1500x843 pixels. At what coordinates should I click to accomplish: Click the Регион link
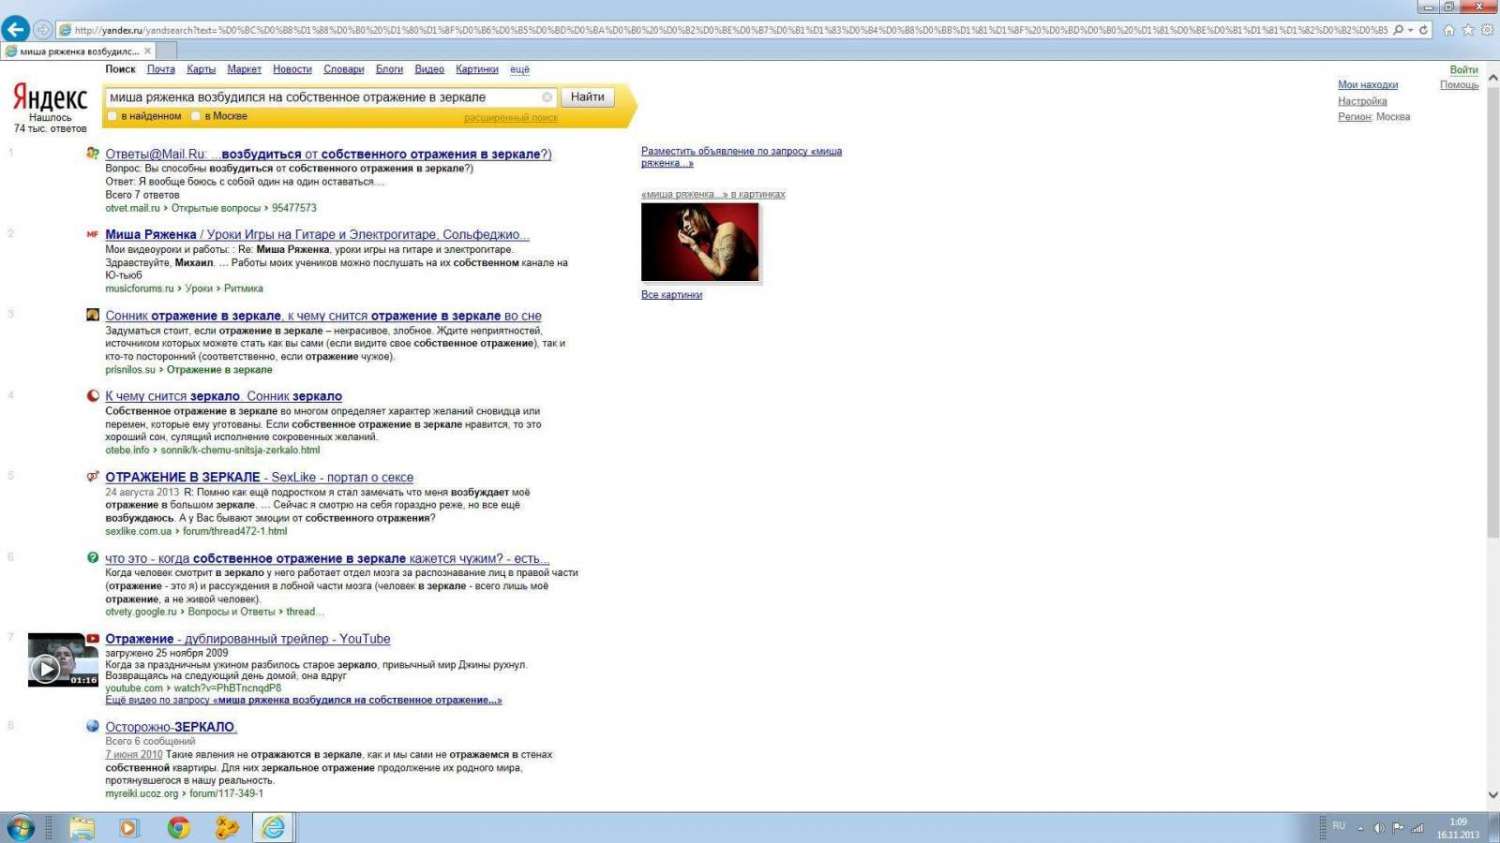point(1354,117)
